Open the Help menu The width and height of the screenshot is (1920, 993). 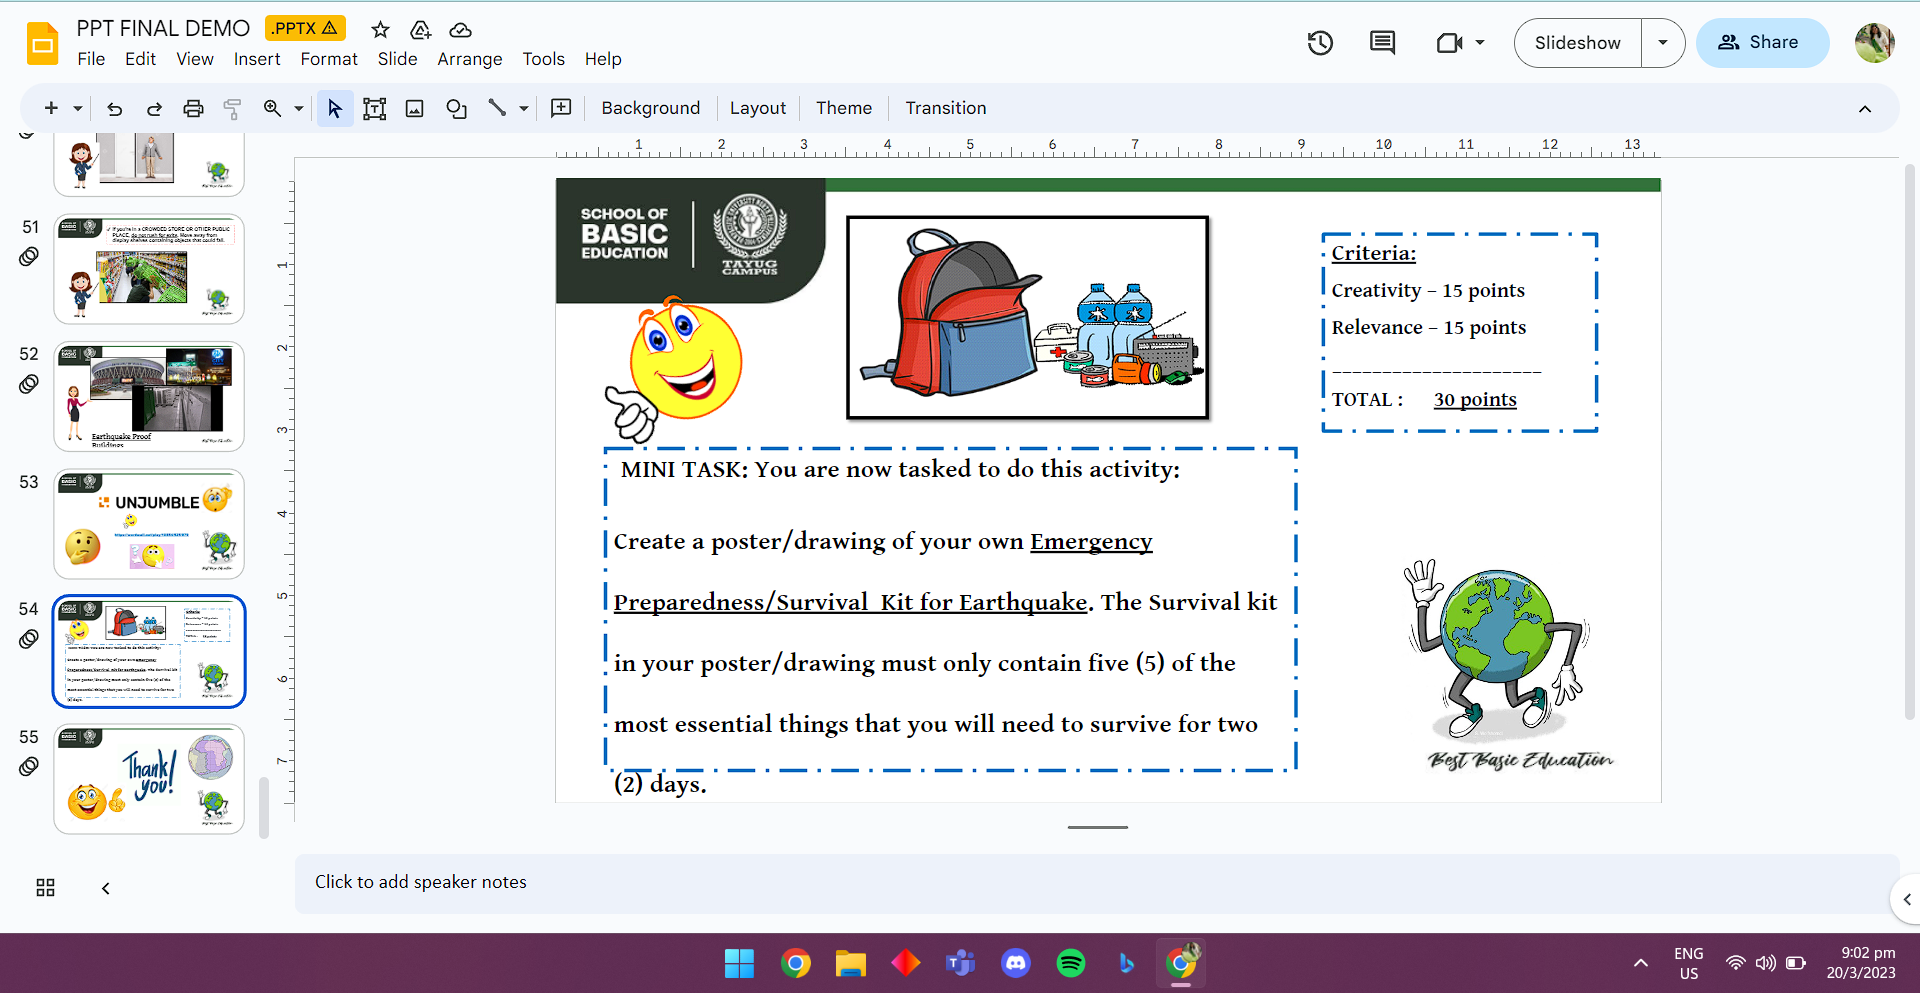603,59
